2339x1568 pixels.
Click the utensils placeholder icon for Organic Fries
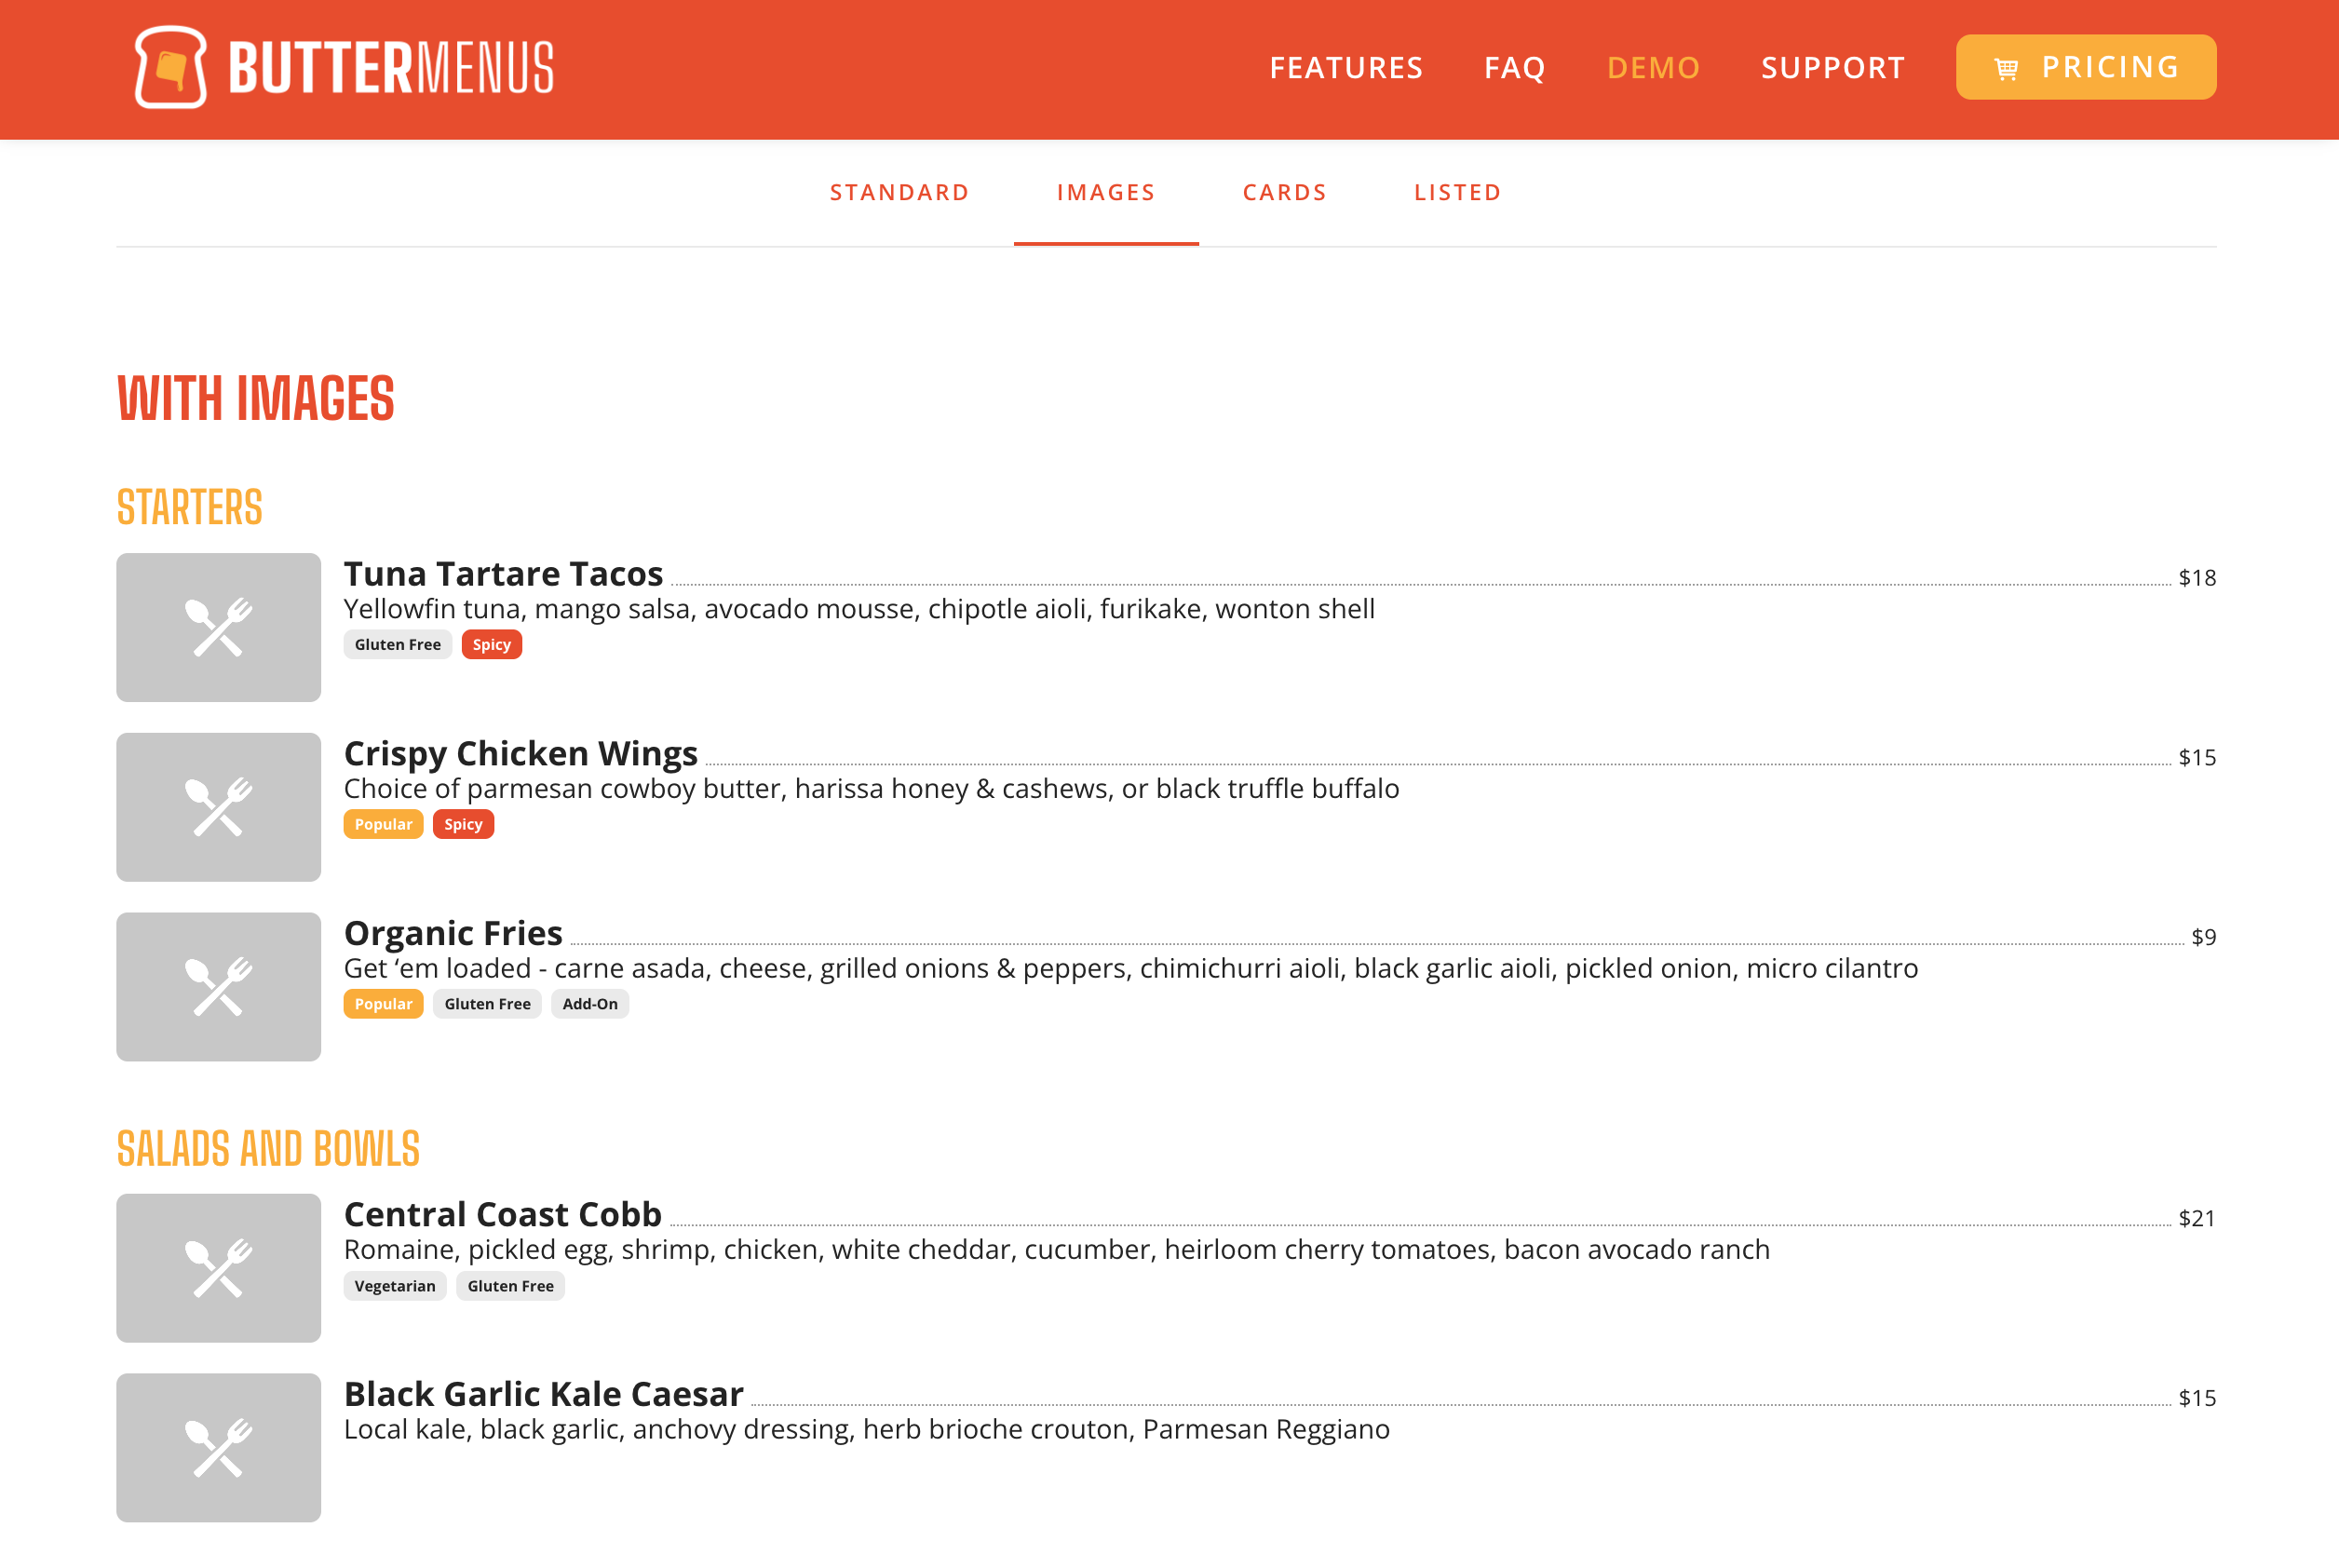pyautogui.click(x=218, y=987)
